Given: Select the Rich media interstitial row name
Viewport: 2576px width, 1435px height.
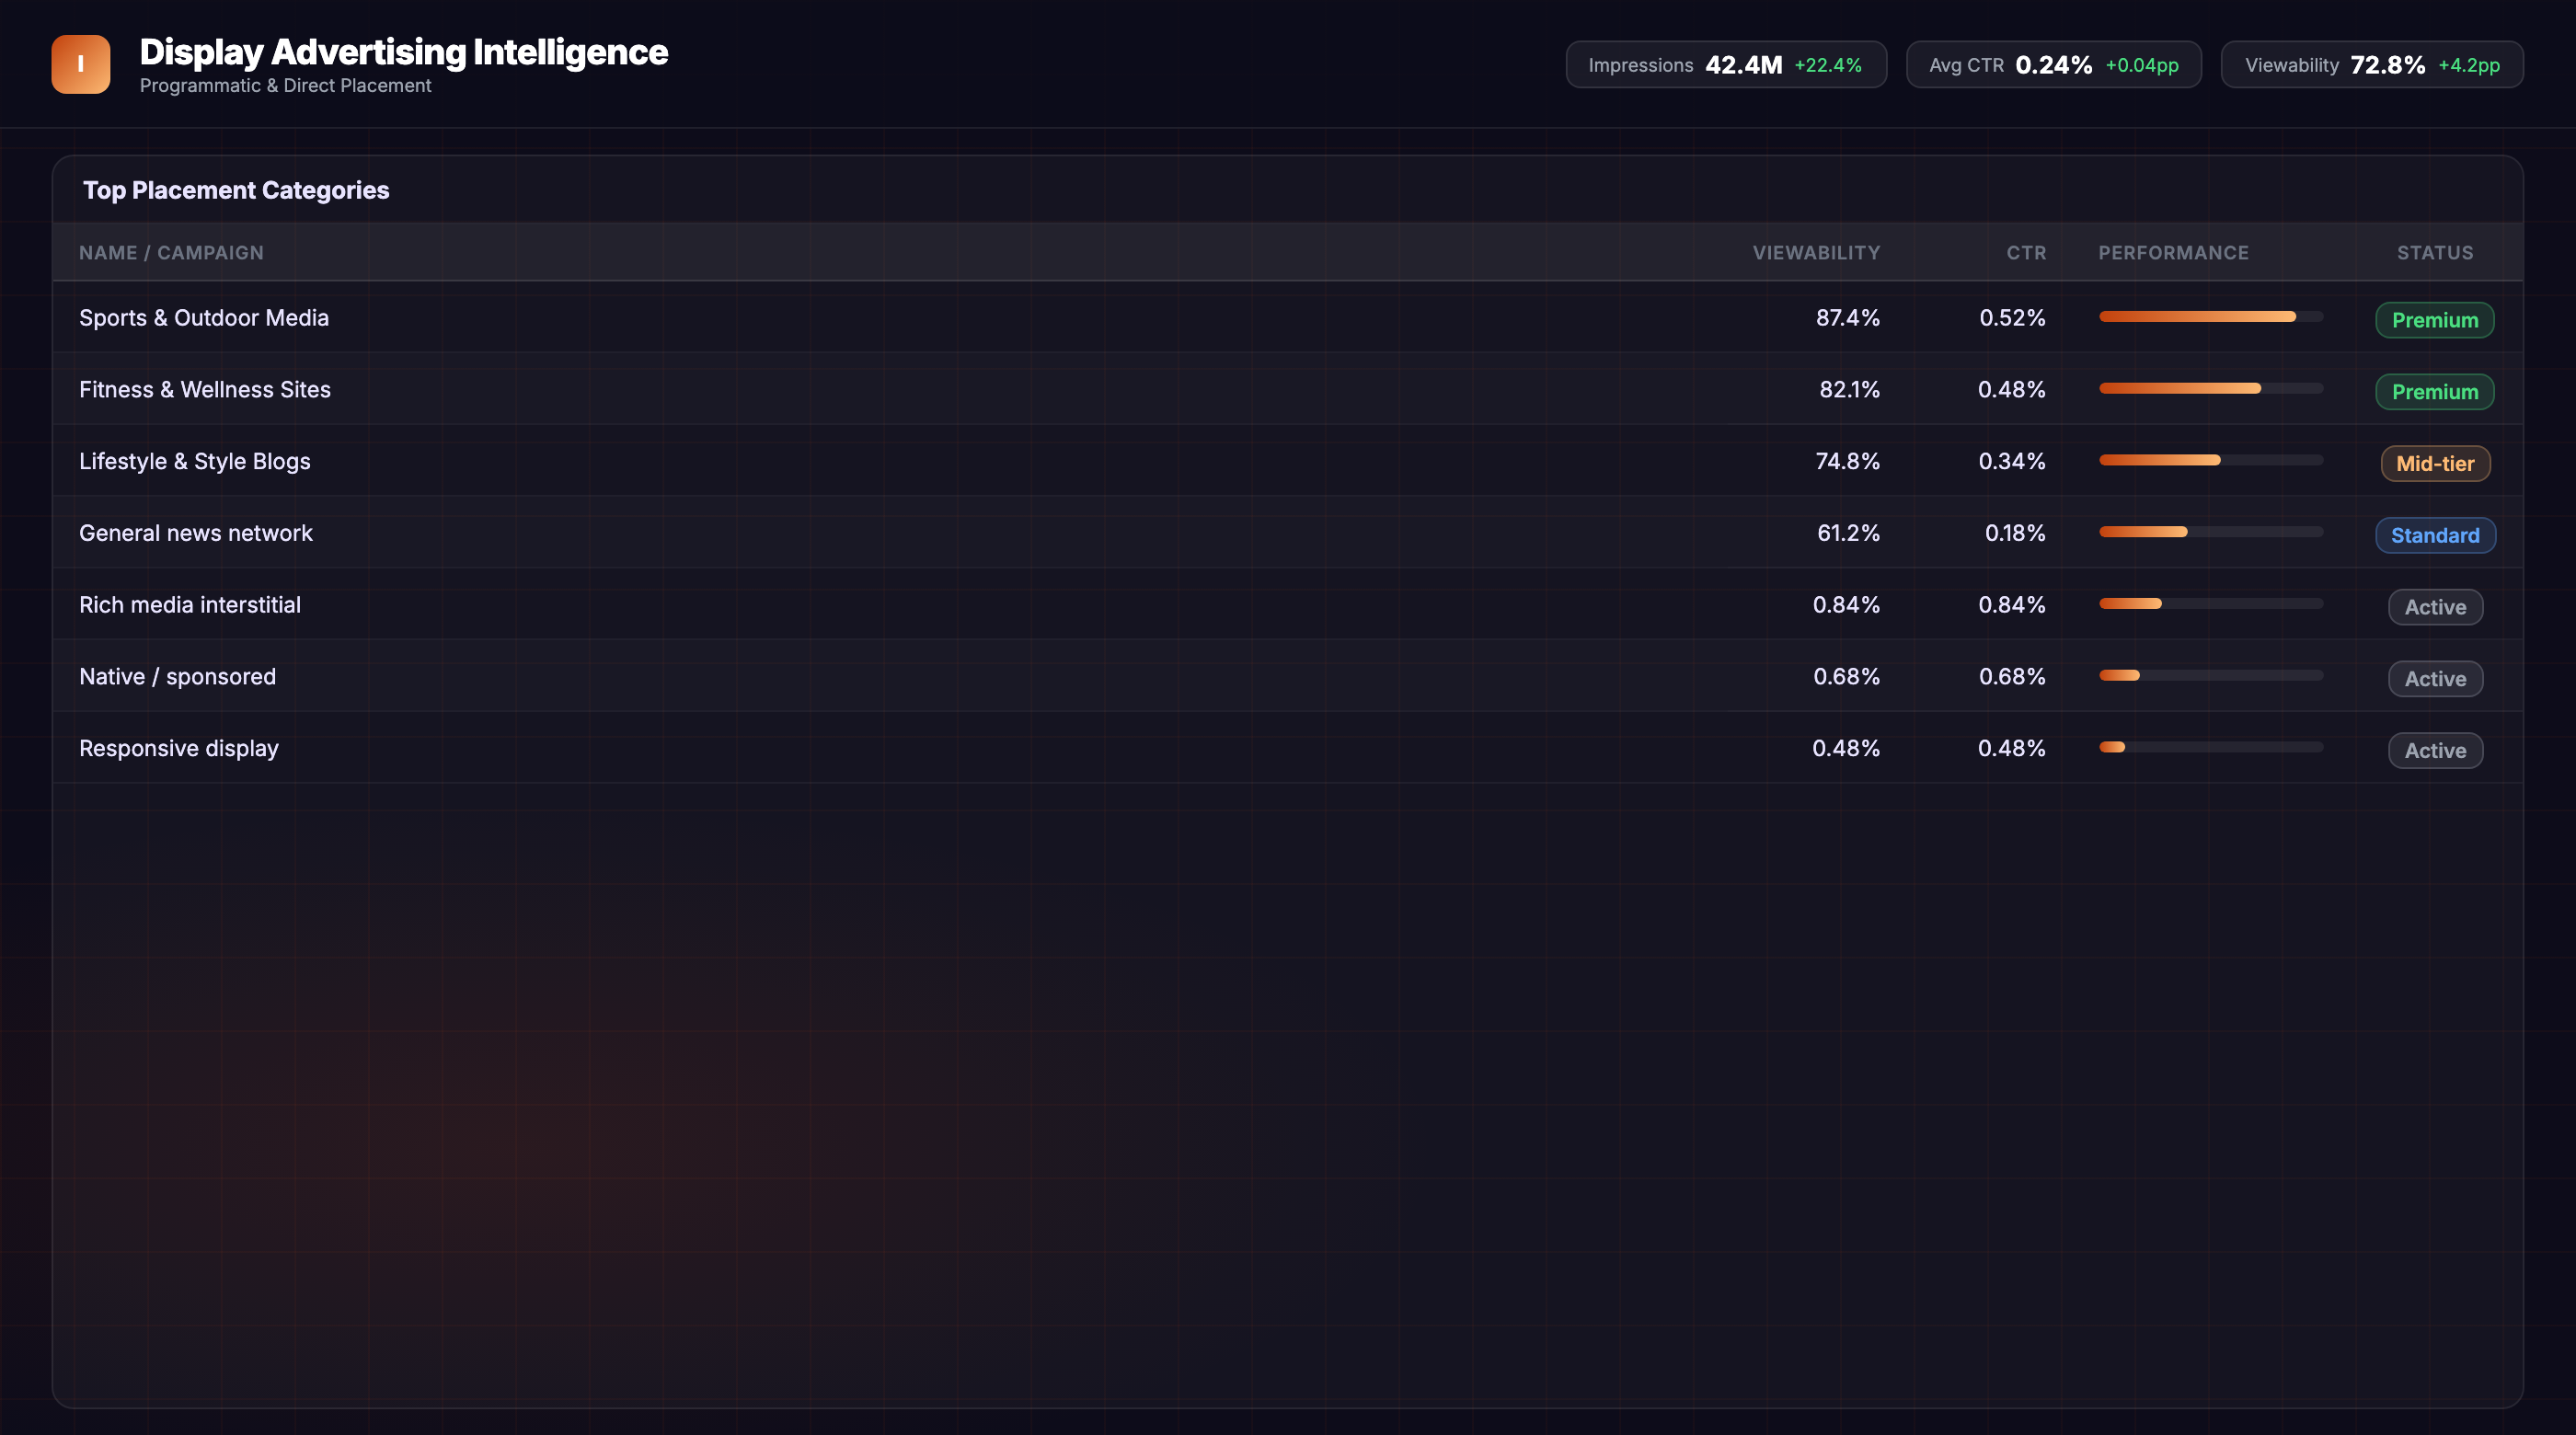Looking at the screenshot, I should point(190,605).
